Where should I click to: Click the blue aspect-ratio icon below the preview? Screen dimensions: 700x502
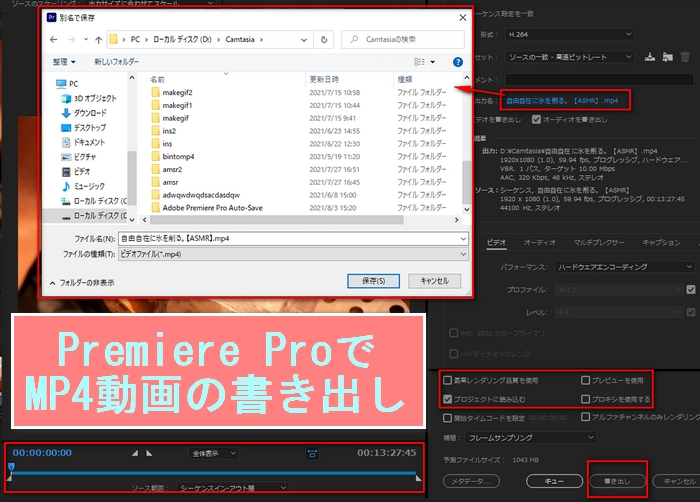point(312,454)
